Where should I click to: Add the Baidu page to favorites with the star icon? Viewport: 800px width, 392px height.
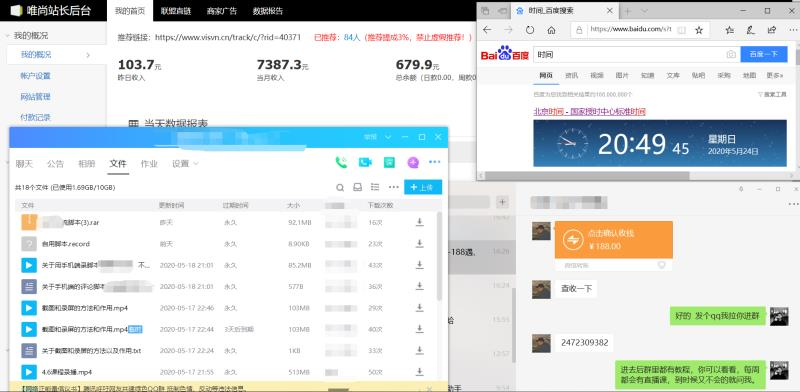699,30
